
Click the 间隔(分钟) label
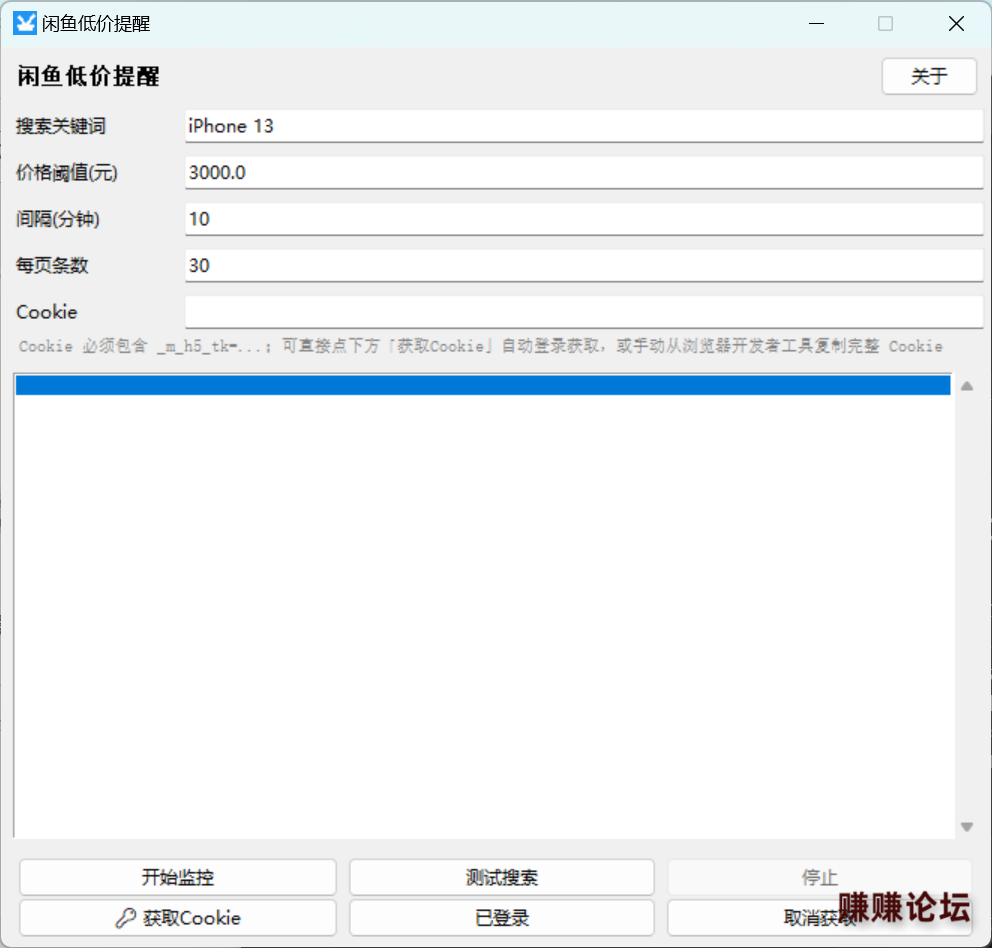[58, 219]
